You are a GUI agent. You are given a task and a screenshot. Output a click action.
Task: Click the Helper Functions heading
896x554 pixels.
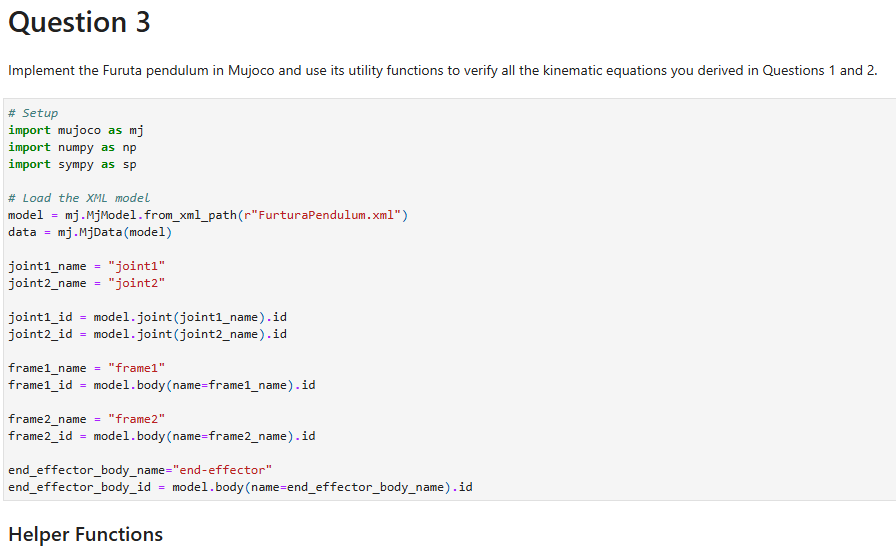(86, 535)
